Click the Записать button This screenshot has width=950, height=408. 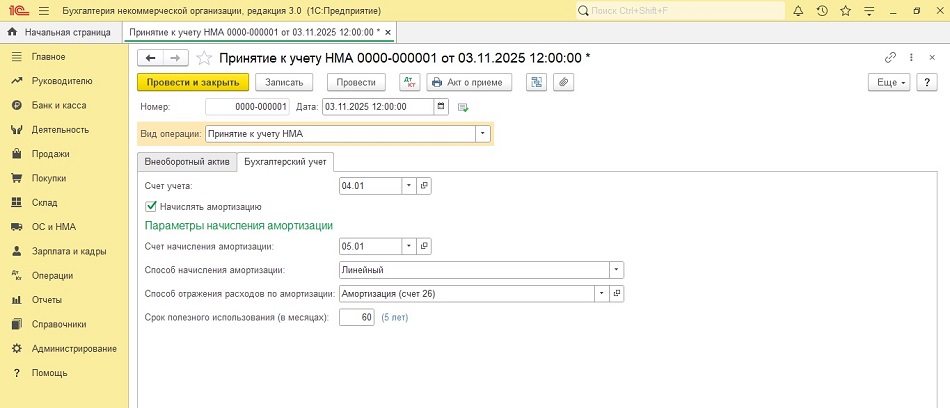[285, 82]
